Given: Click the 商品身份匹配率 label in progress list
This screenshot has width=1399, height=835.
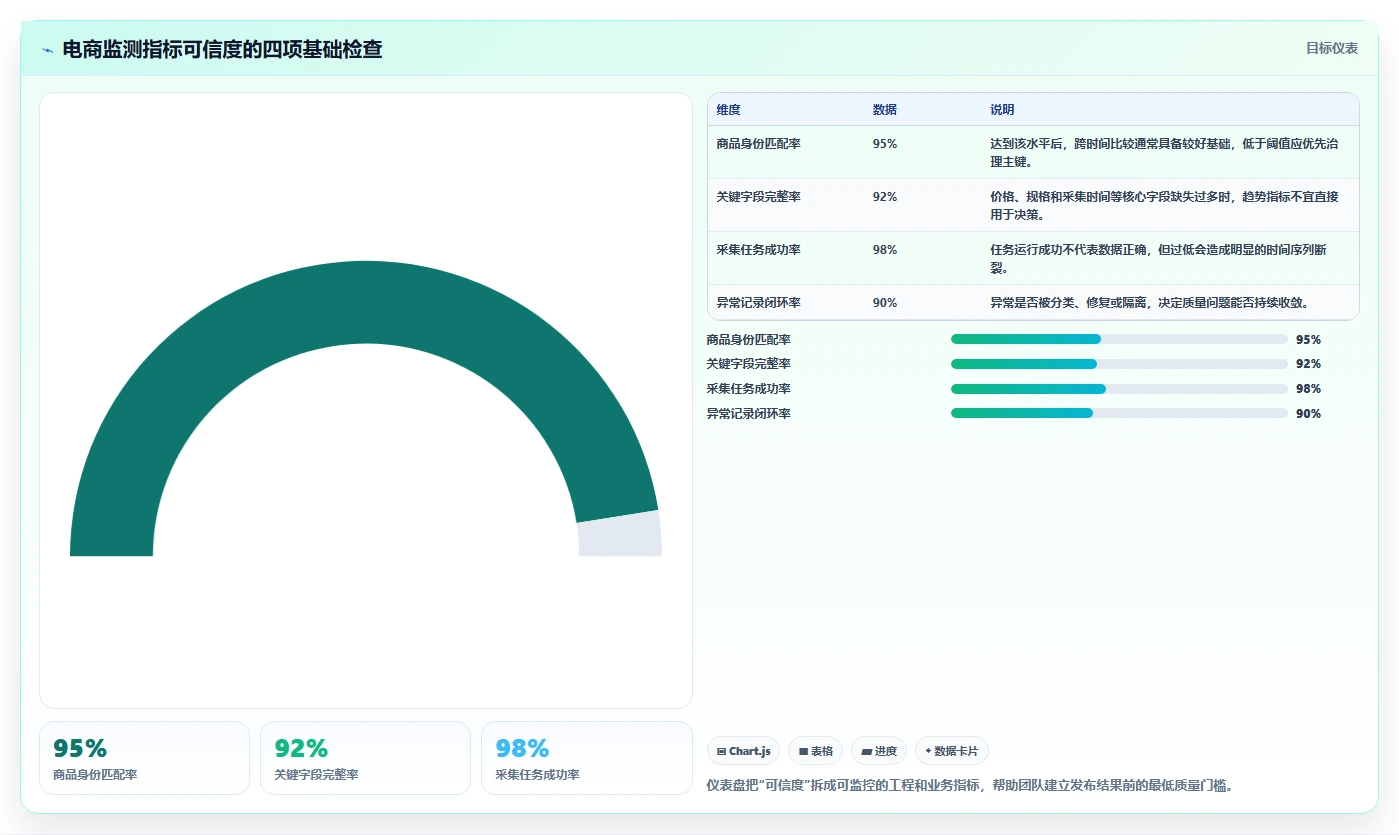Looking at the screenshot, I should pos(749,340).
